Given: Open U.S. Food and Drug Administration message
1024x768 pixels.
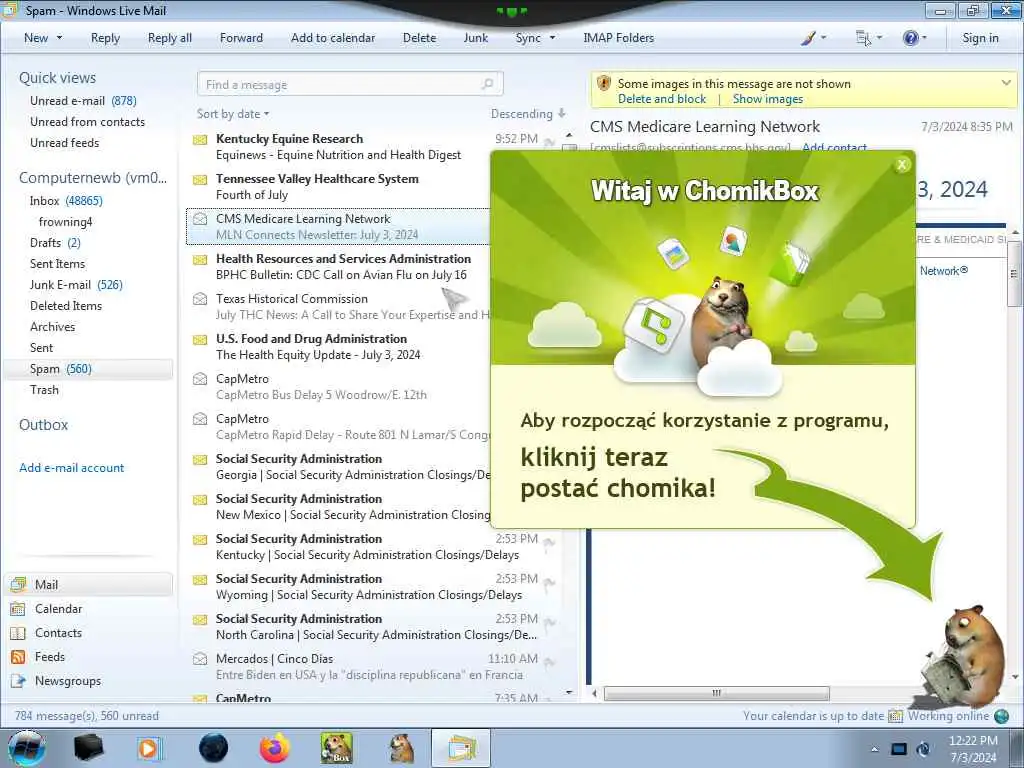Looking at the screenshot, I should pyautogui.click(x=340, y=346).
